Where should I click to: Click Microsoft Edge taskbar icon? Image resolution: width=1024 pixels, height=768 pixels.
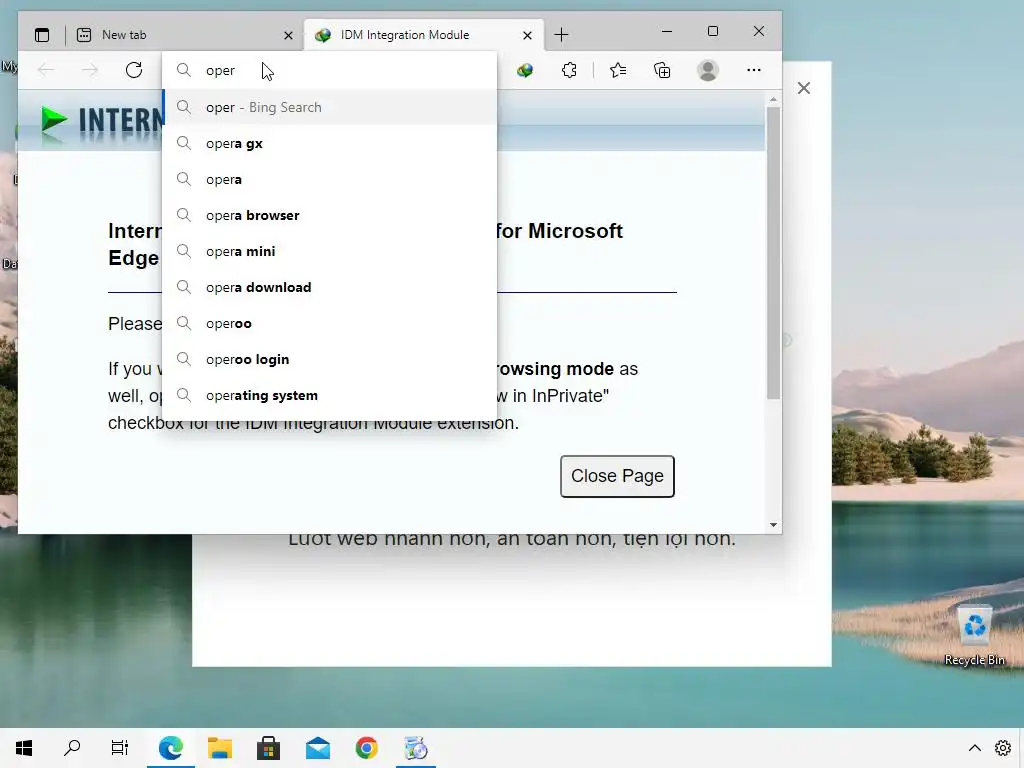pos(170,748)
